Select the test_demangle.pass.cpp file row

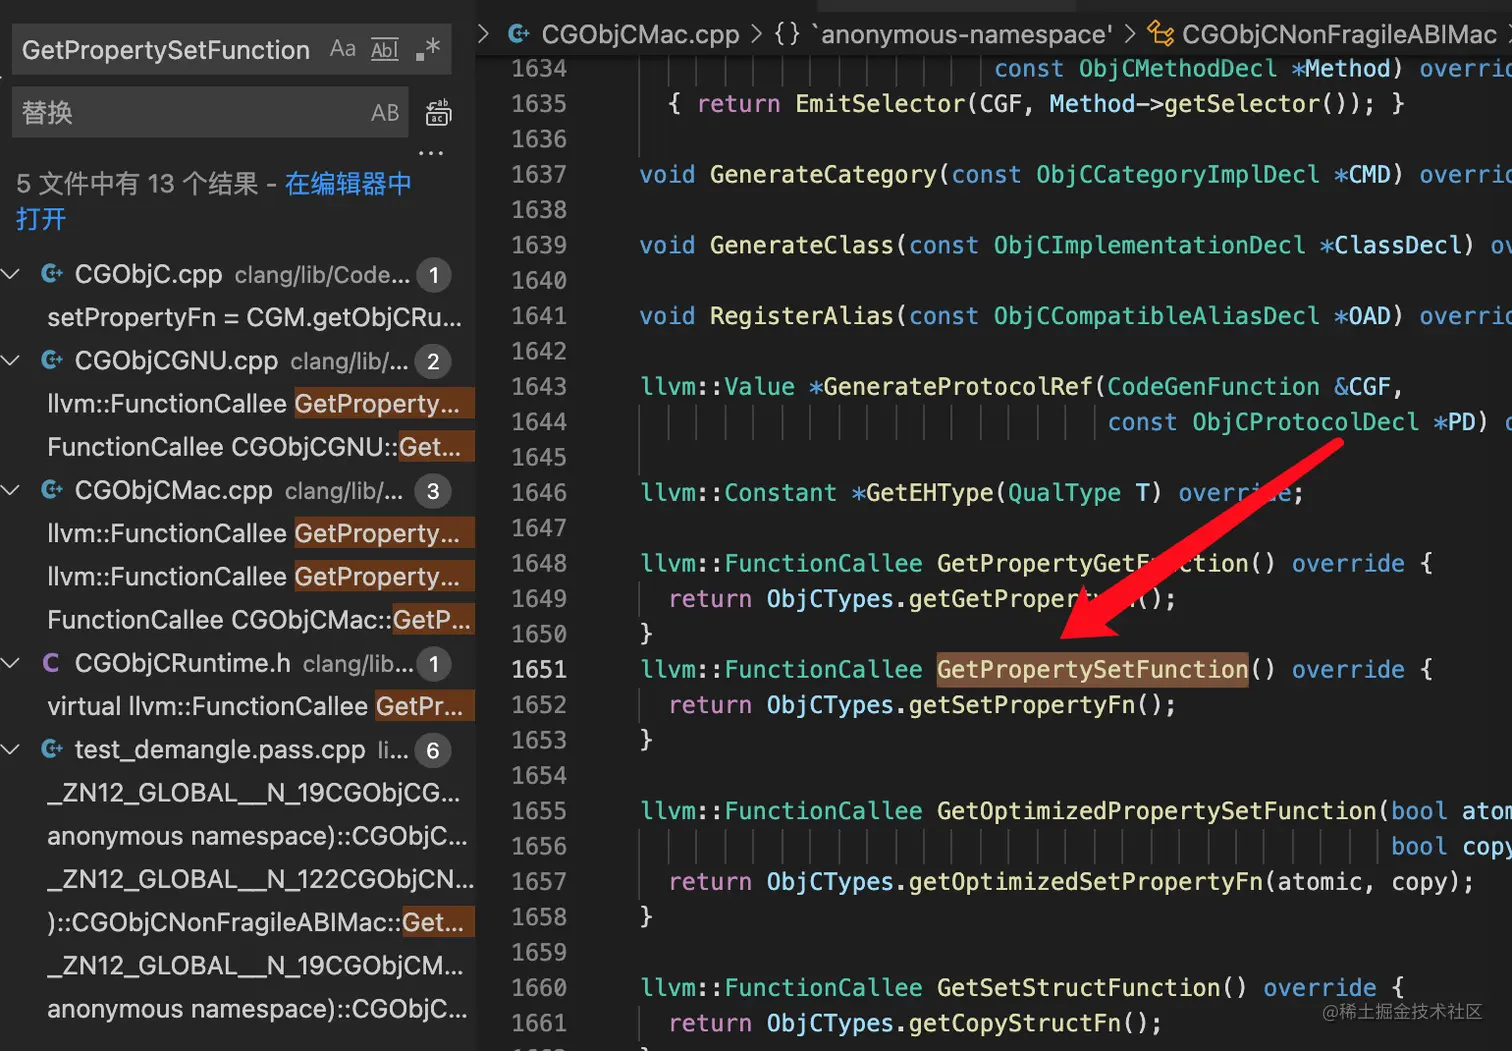(237, 749)
